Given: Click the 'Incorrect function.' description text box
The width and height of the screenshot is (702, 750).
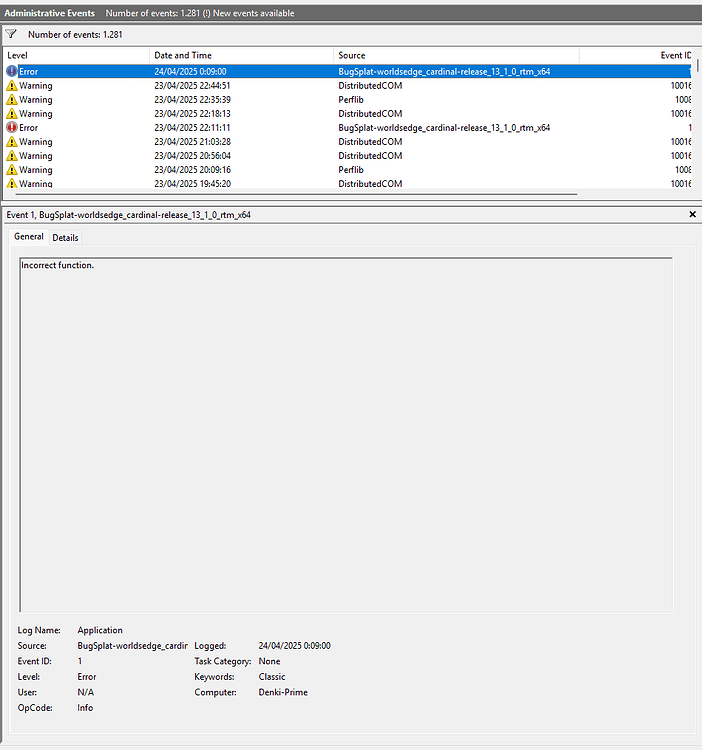Looking at the screenshot, I should click(x=346, y=435).
